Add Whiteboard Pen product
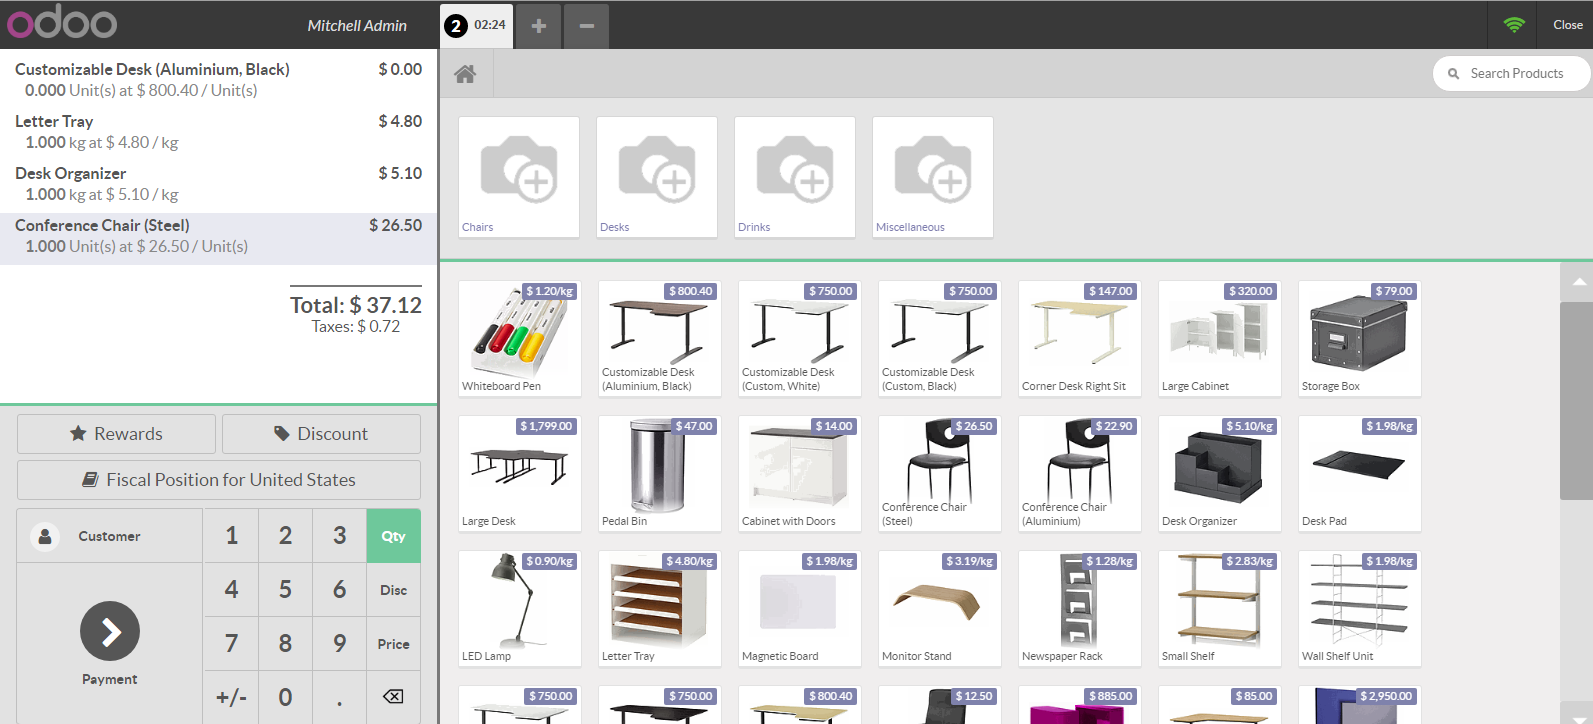The width and height of the screenshot is (1593, 724). 519,338
